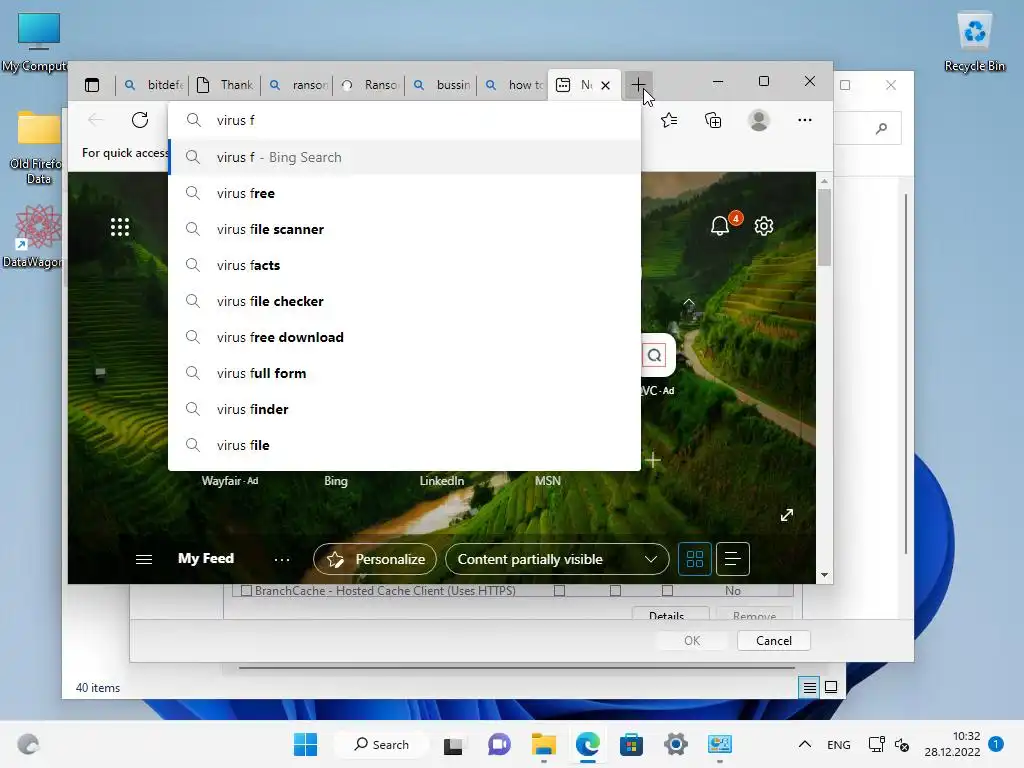Open the ENG language indicator
Image resolution: width=1024 pixels, height=768 pixels.
(x=839, y=744)
